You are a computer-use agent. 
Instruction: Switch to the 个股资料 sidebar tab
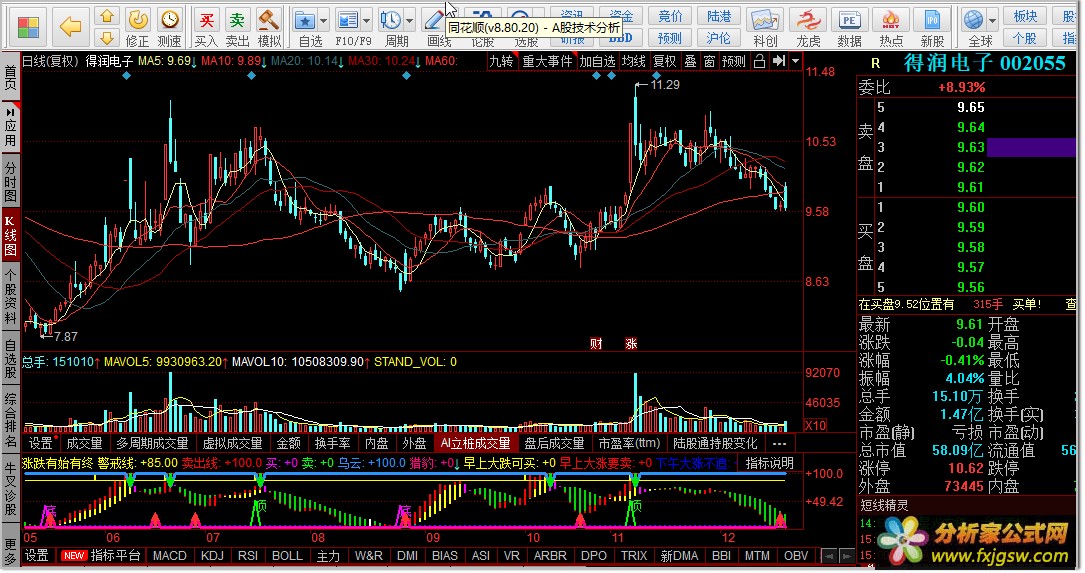click(10, 298)
